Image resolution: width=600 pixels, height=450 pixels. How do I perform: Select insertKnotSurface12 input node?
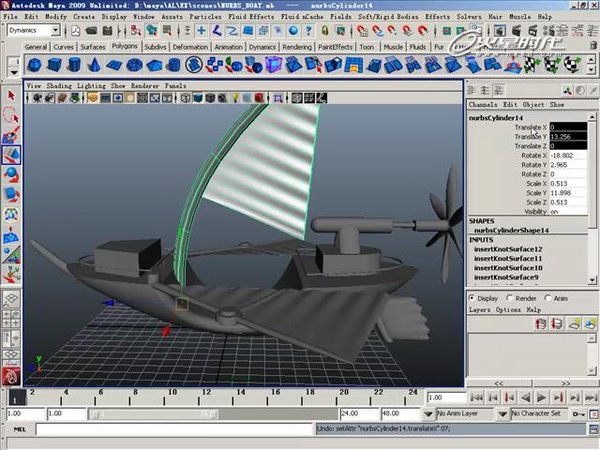[x=507, y=248]
